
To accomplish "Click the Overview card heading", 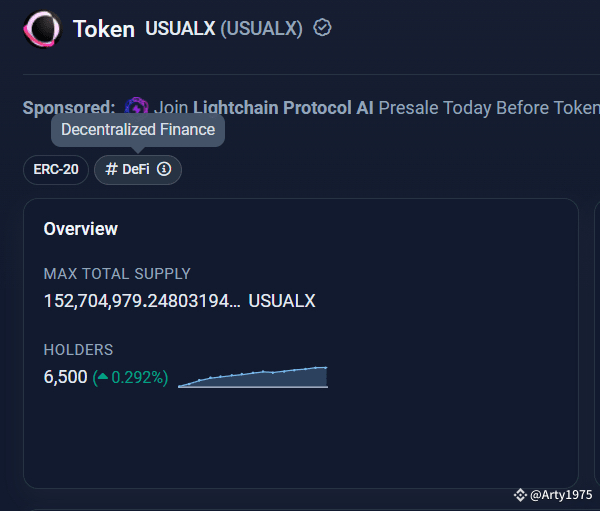I will [x=81, y=229].
